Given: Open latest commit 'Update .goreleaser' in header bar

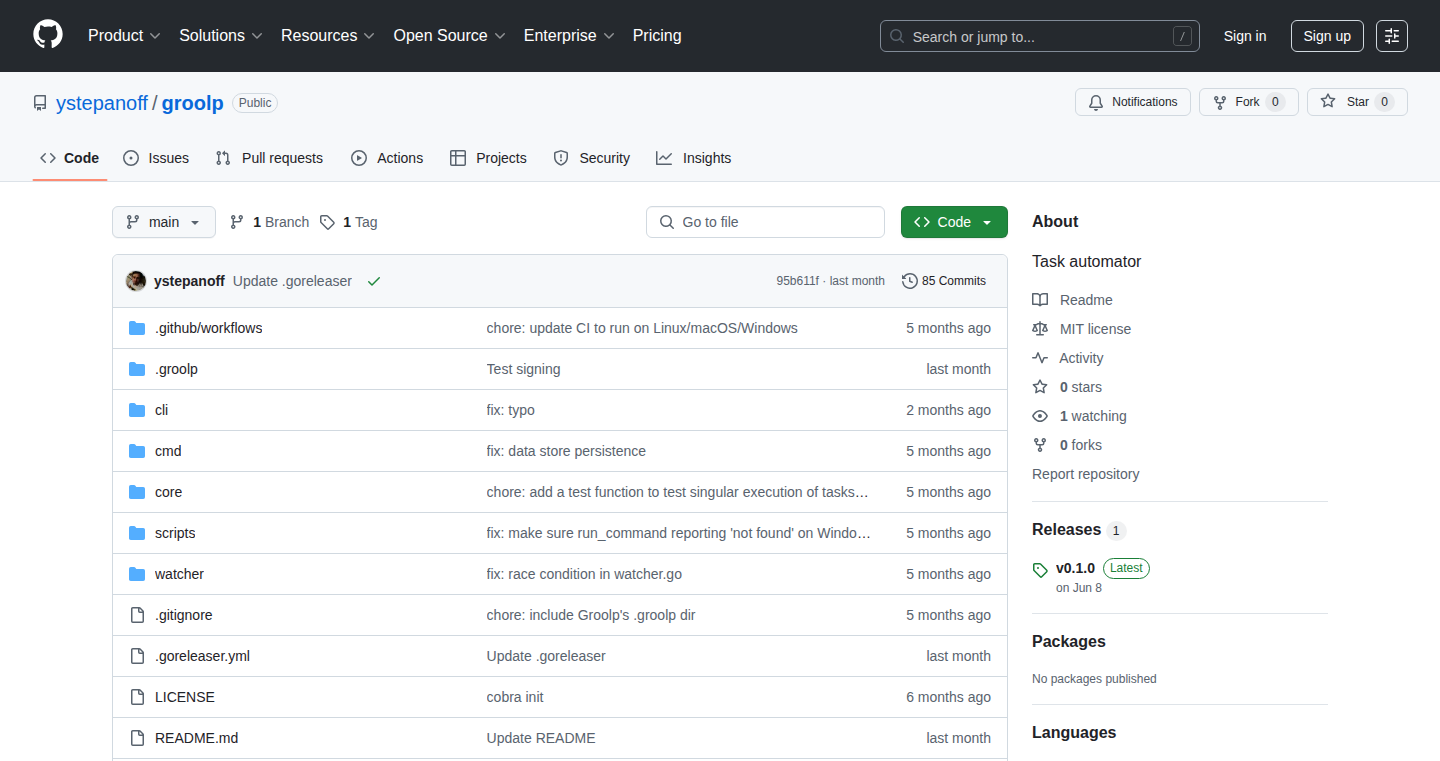Looking at the screenshot, I should pos(292,281).
